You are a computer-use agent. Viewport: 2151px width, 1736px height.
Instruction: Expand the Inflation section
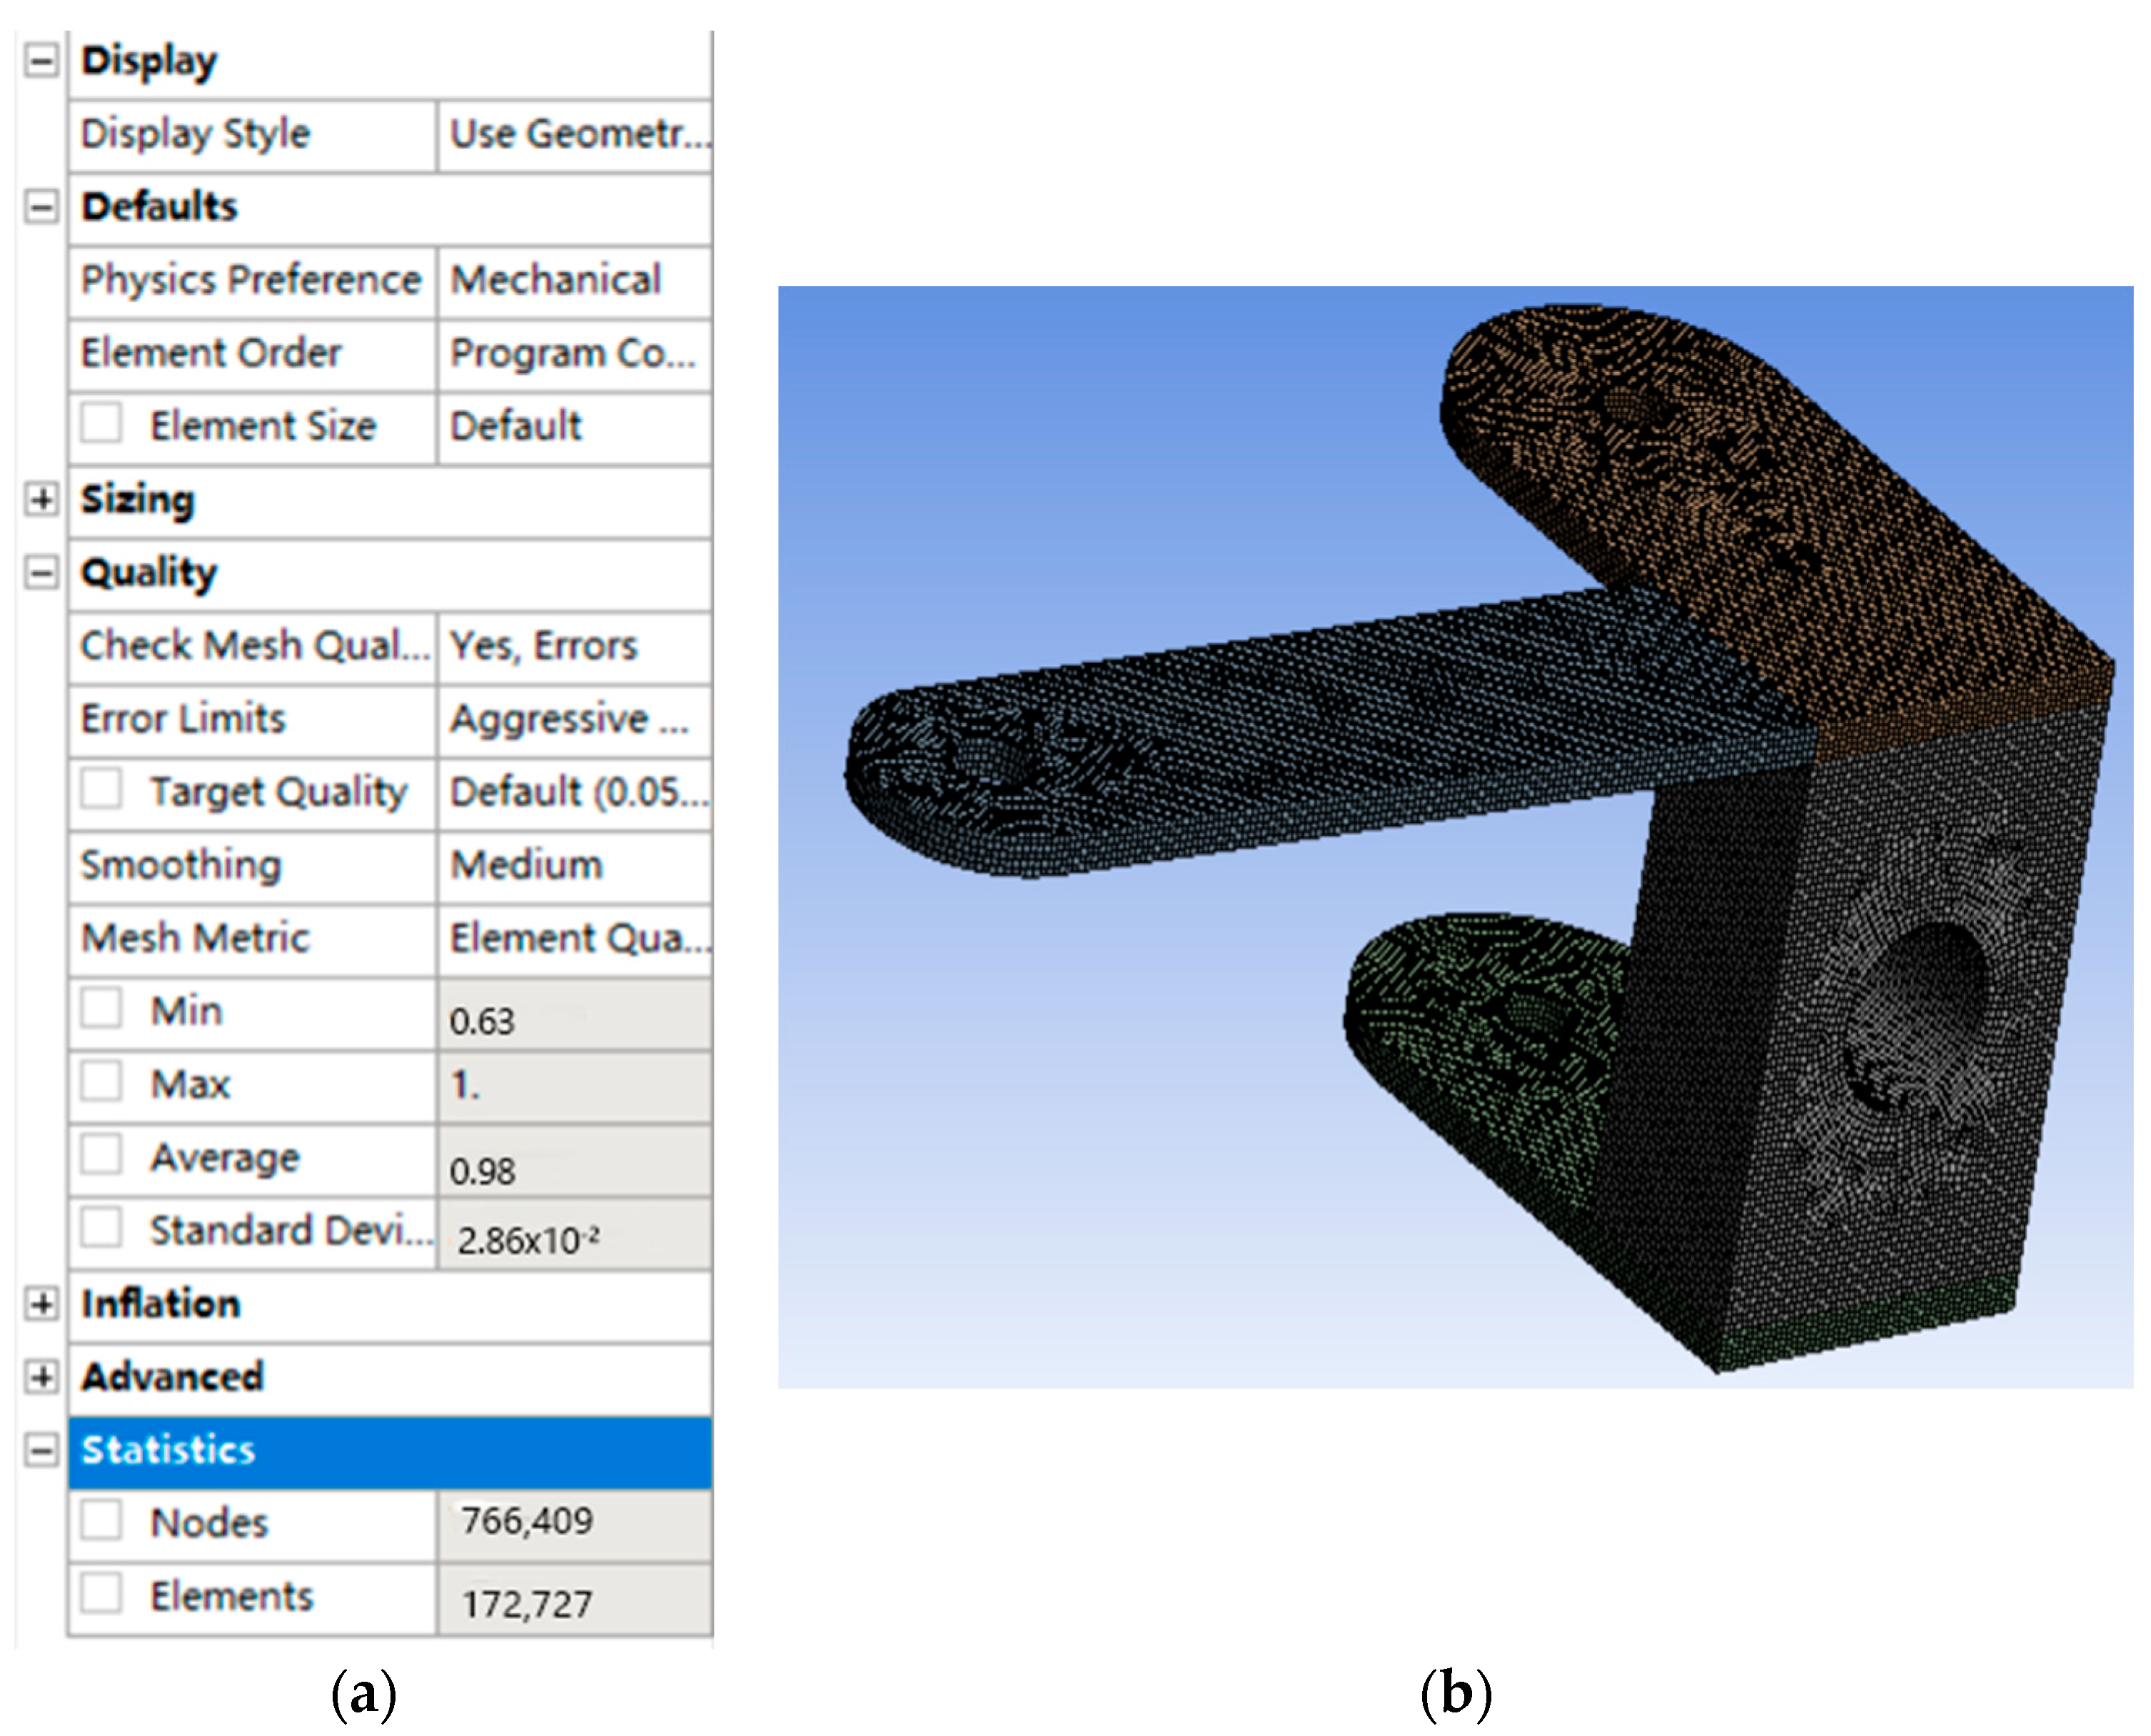pos(41,1304)
